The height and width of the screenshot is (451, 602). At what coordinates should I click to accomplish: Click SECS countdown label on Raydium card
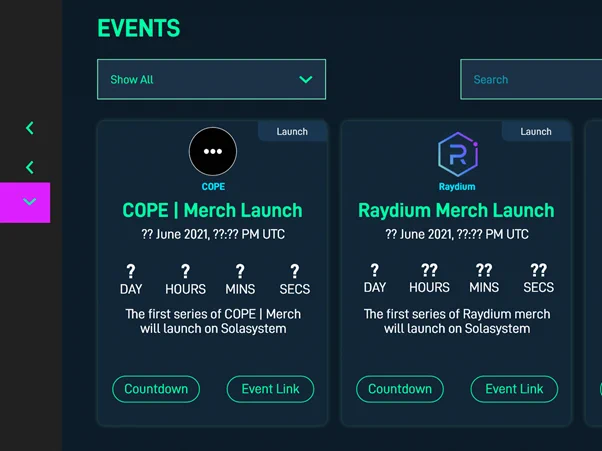click(539, 287)
